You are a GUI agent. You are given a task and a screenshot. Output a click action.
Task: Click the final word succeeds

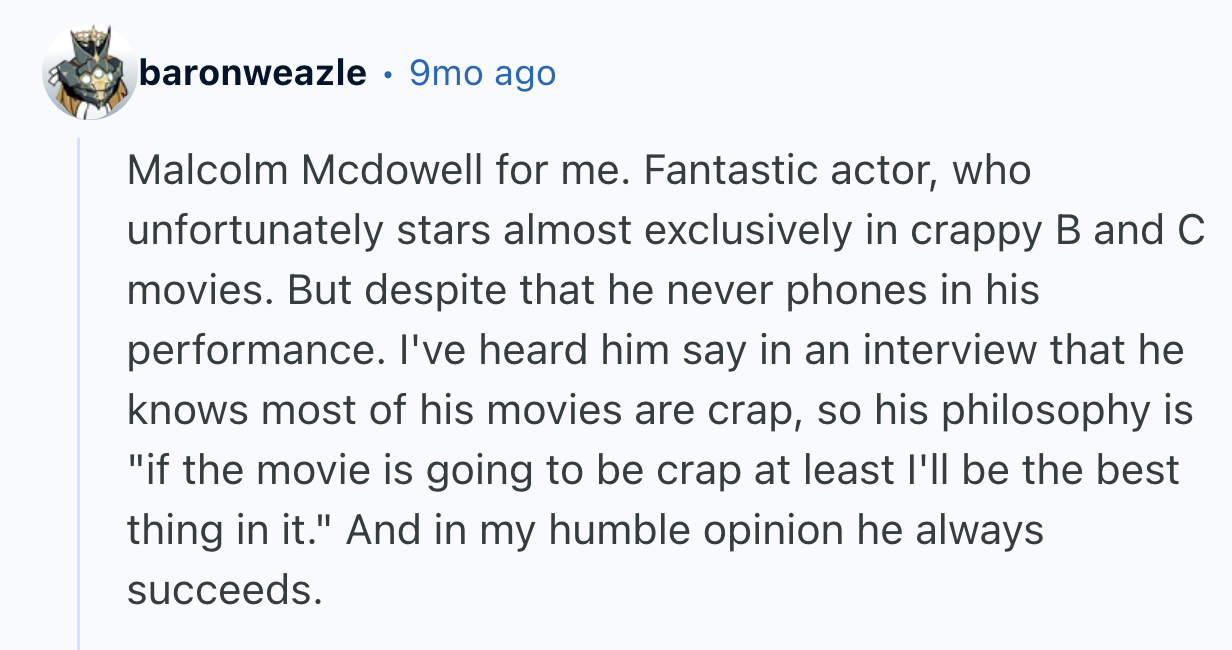[223, 591]
